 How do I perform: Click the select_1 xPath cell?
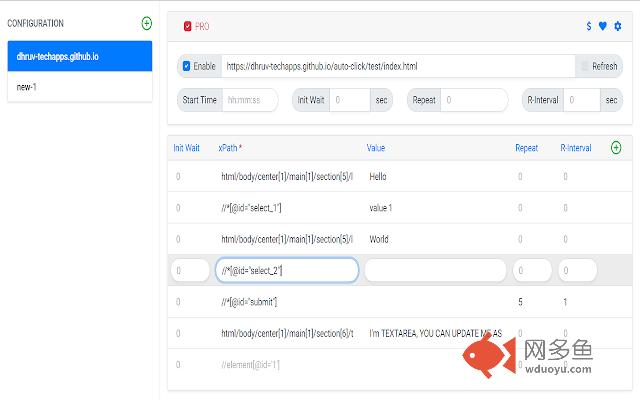click(x=251, y=208)
